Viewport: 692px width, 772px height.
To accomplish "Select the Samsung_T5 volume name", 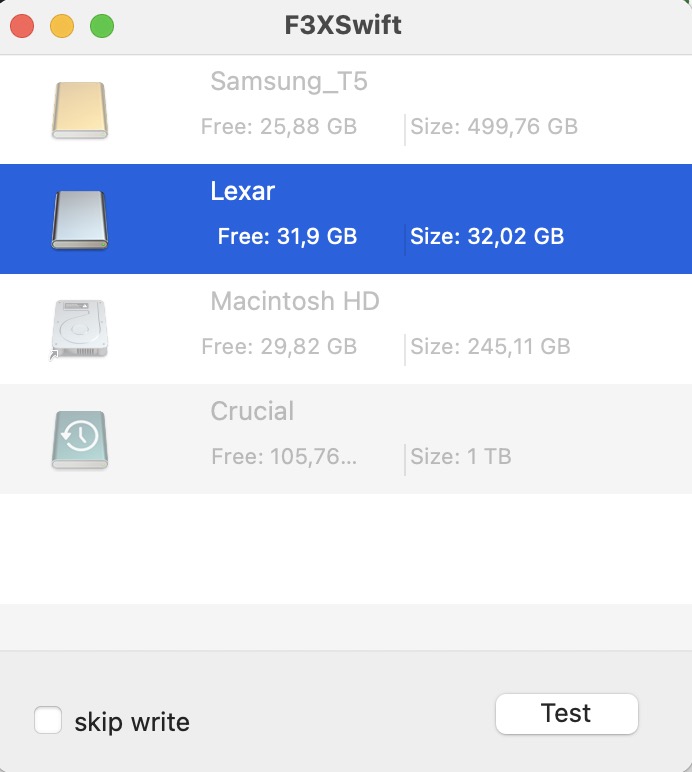I will pos(289,81).
